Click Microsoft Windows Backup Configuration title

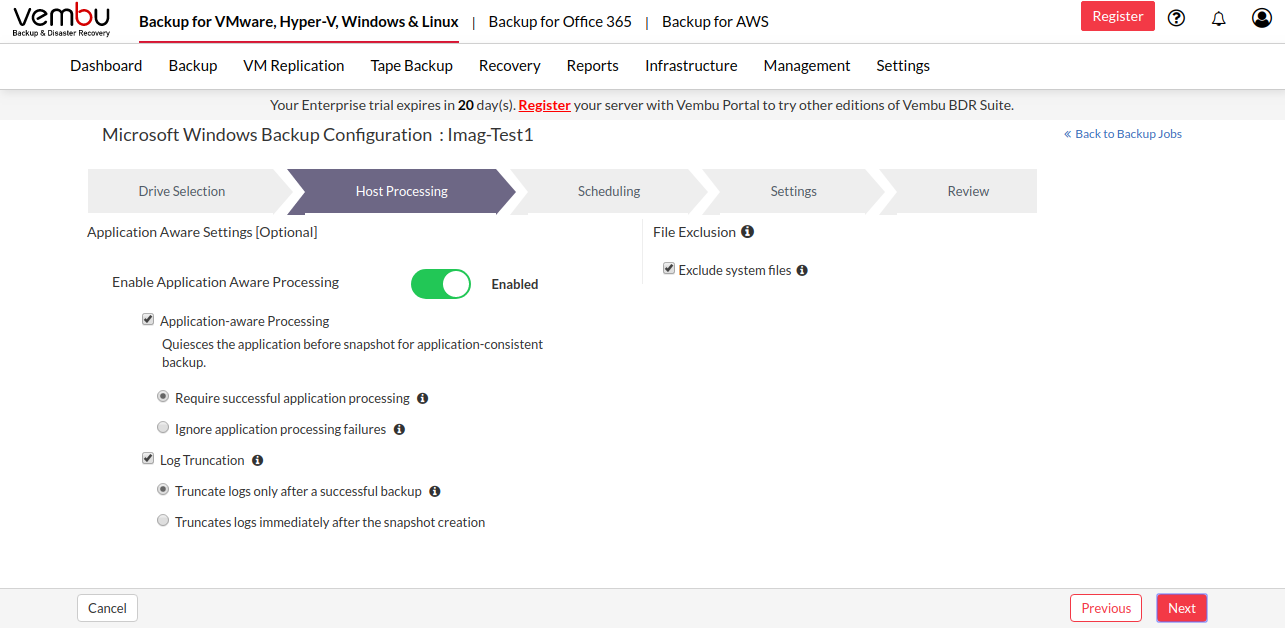(x=318, y=135)
